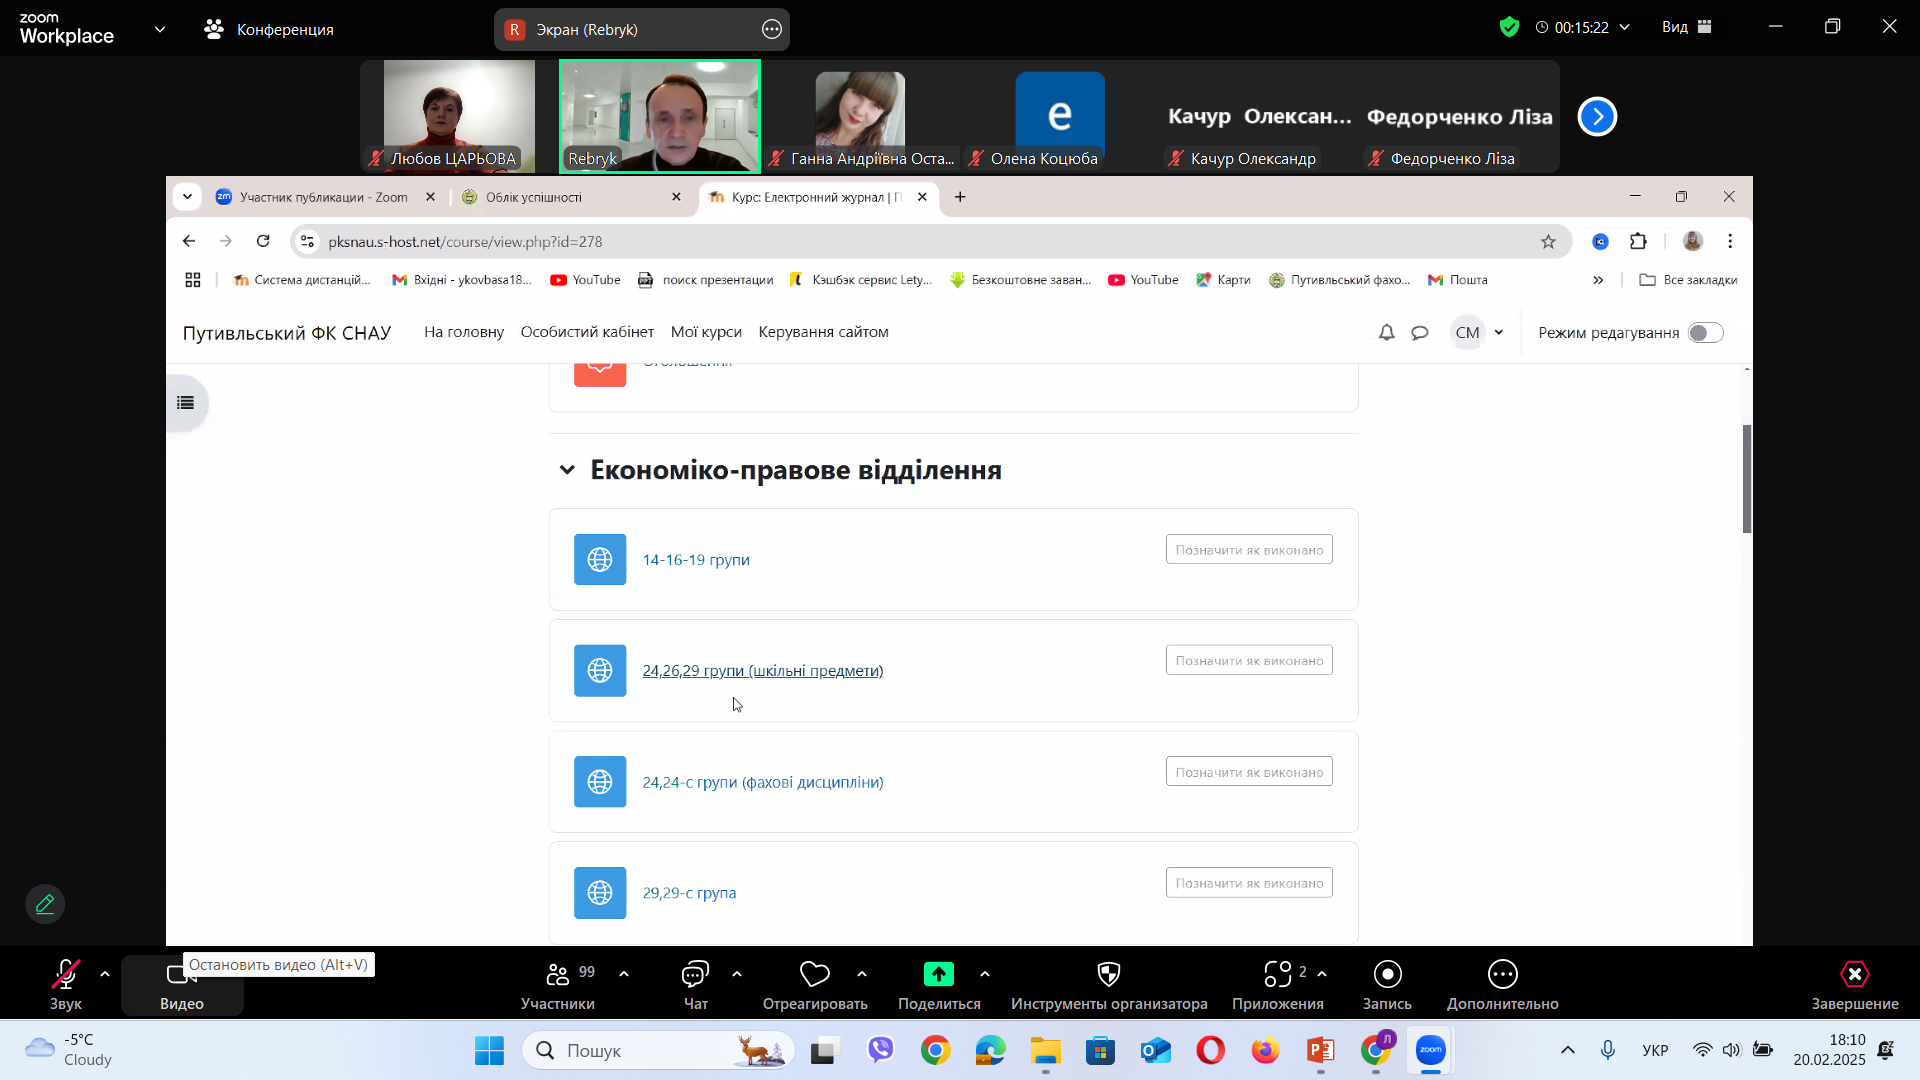Open the 24,24-с групи (фахові дисципліни) link
The image size is (1920, 1080).
point(762,782)
